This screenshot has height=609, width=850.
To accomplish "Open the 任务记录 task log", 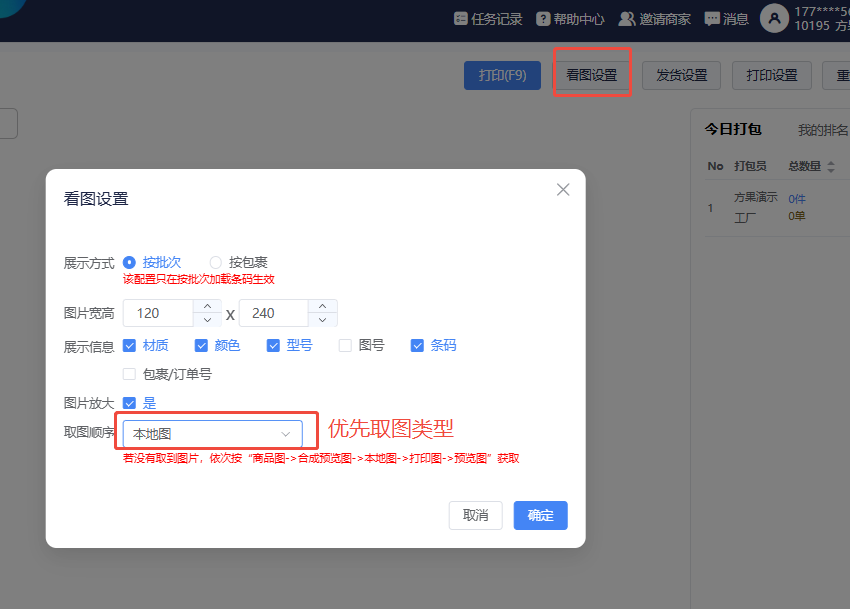I will [x=488, y=19].
